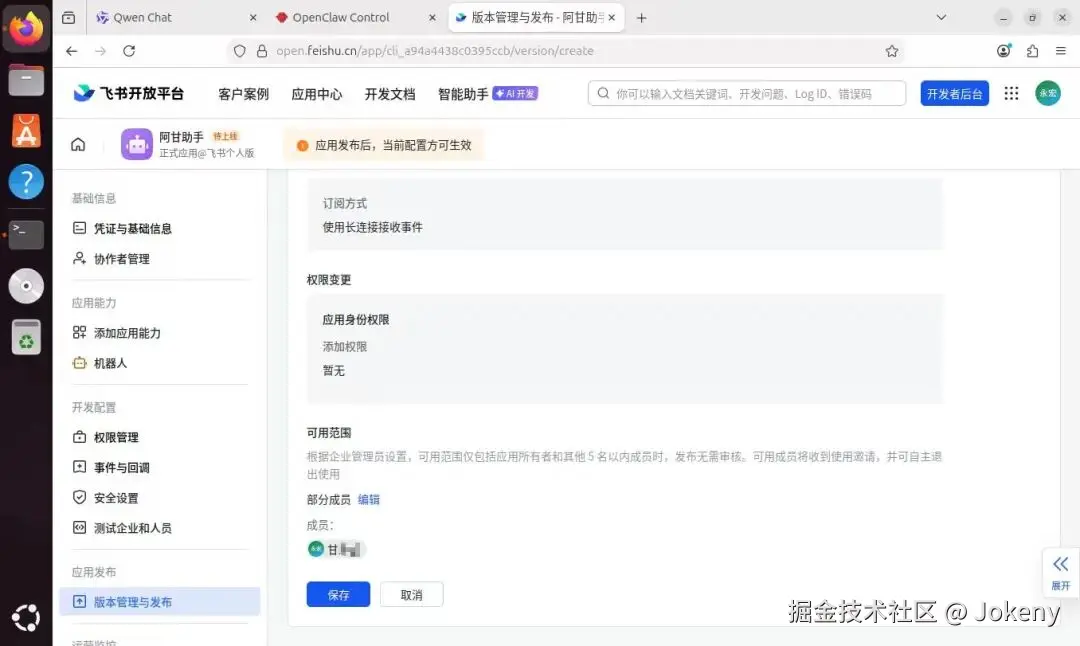
Task: Open the disc drive icon in dock
Action: (x=26, y=286)
